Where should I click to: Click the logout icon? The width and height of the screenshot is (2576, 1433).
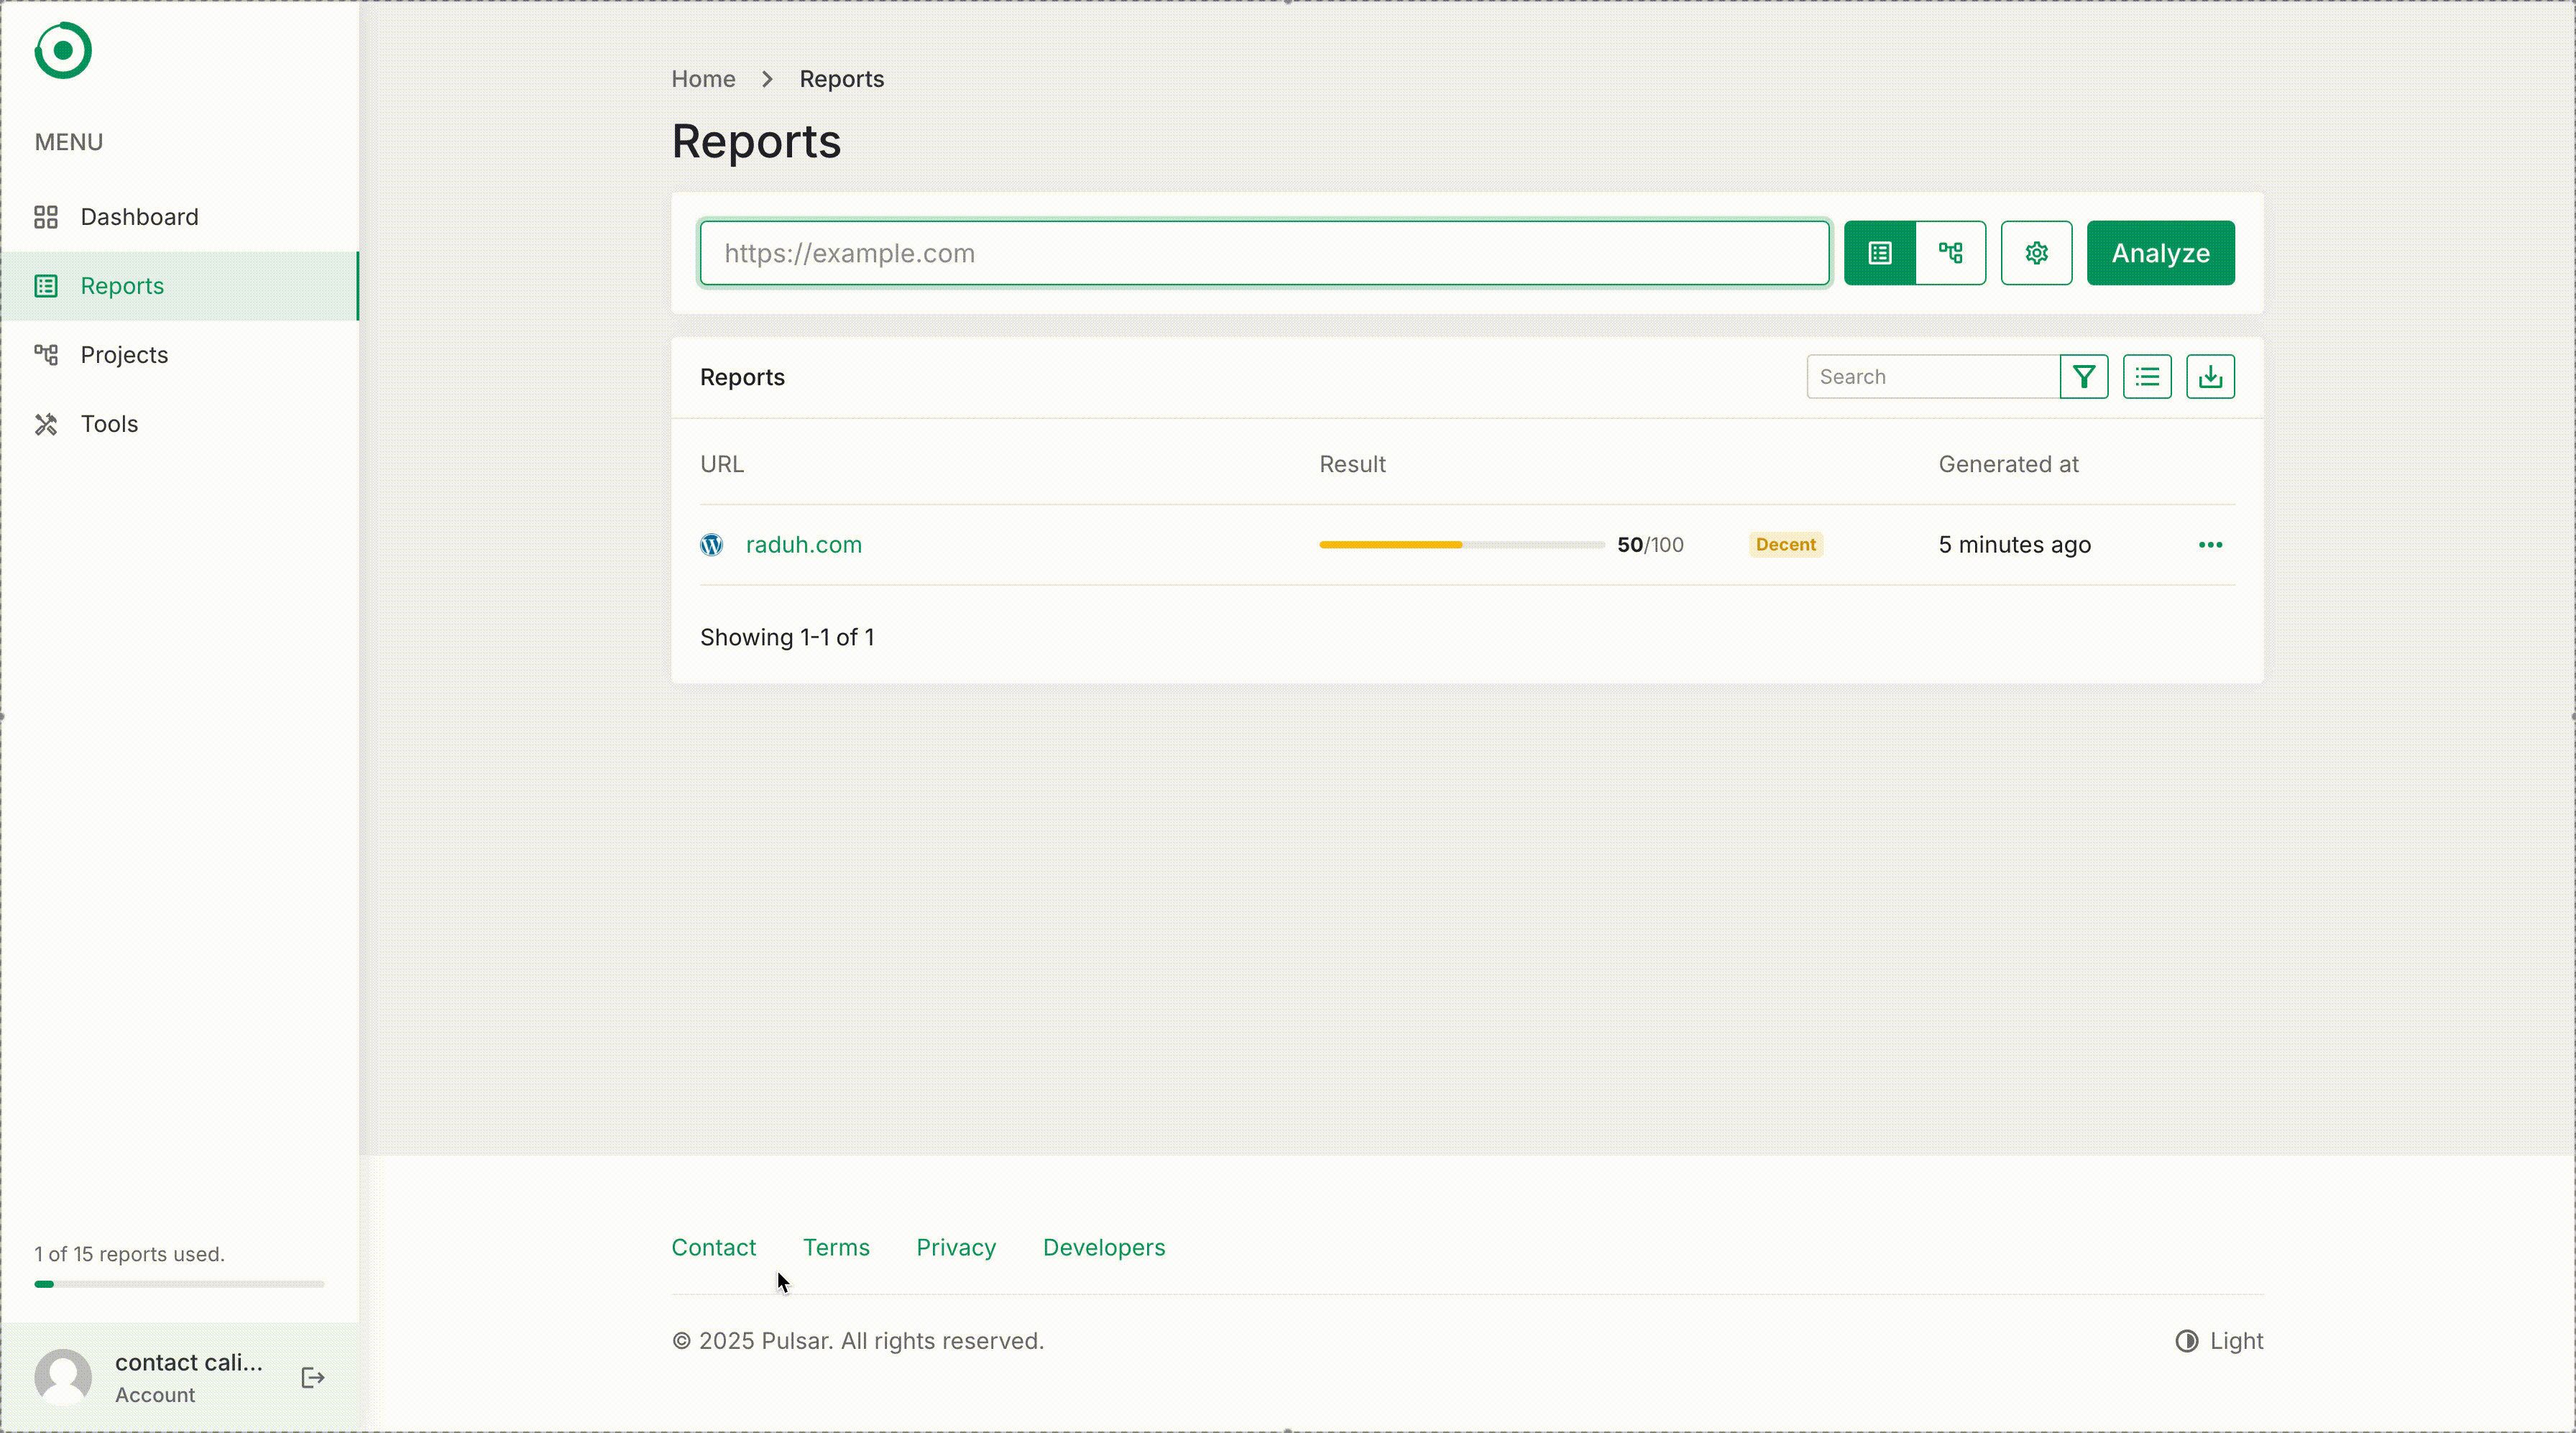click(x=313, y=1378)
